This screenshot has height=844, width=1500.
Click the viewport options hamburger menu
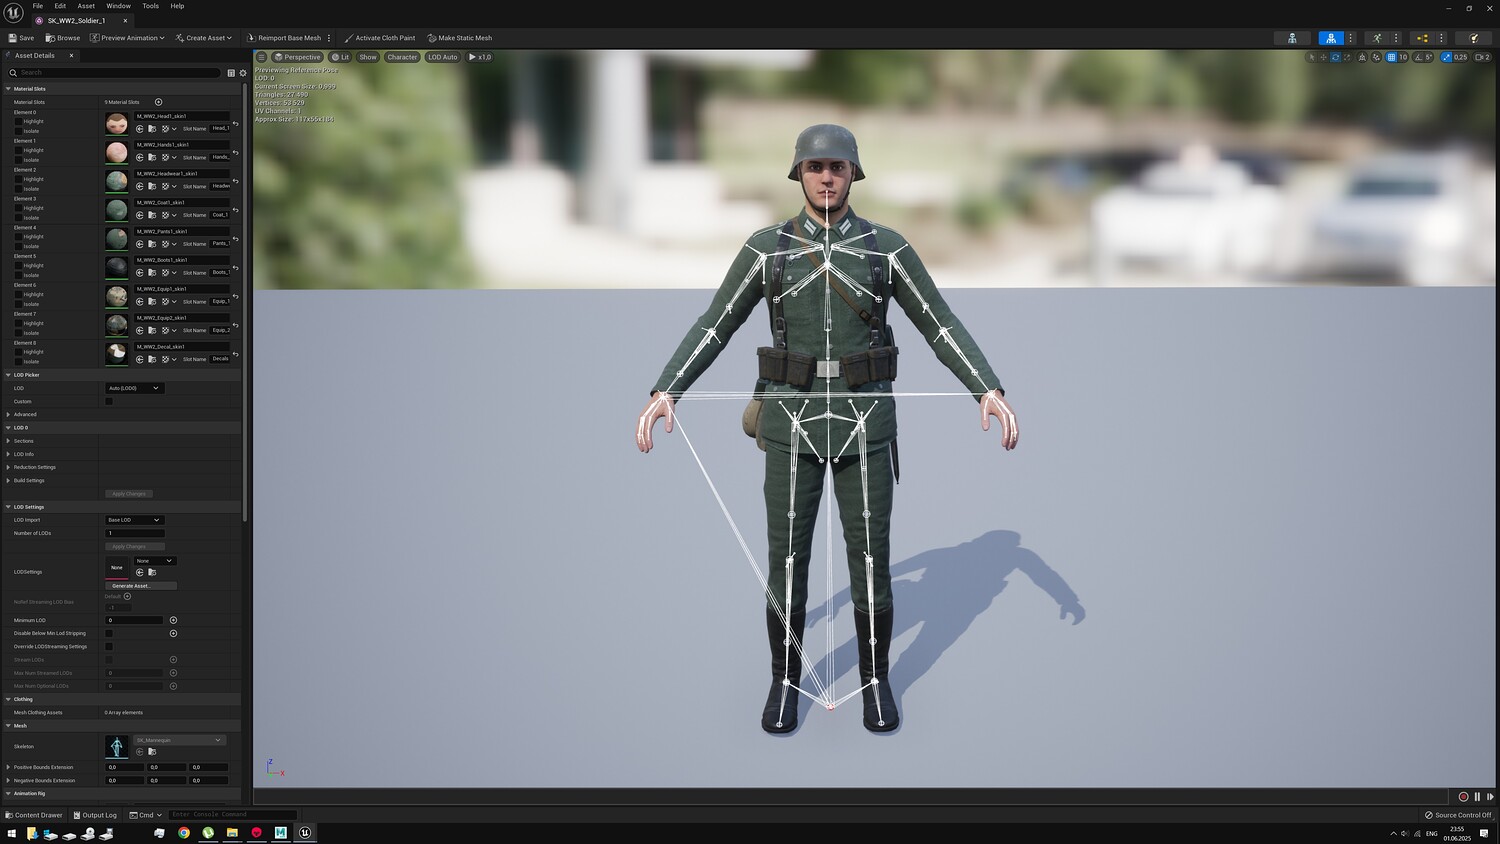[262, 57]
